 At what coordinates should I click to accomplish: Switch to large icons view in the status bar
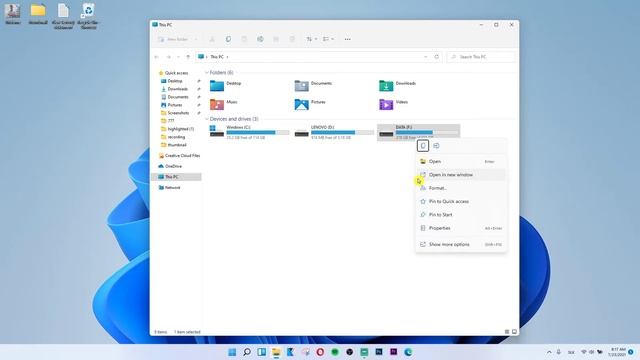(514, 332)
